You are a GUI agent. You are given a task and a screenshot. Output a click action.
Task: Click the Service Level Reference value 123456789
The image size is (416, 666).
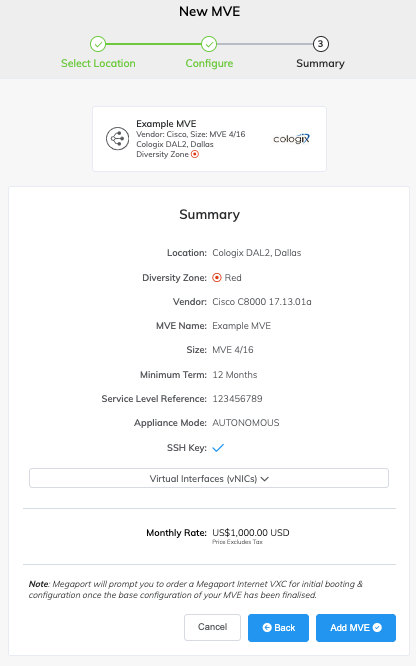tap(238, 399)
